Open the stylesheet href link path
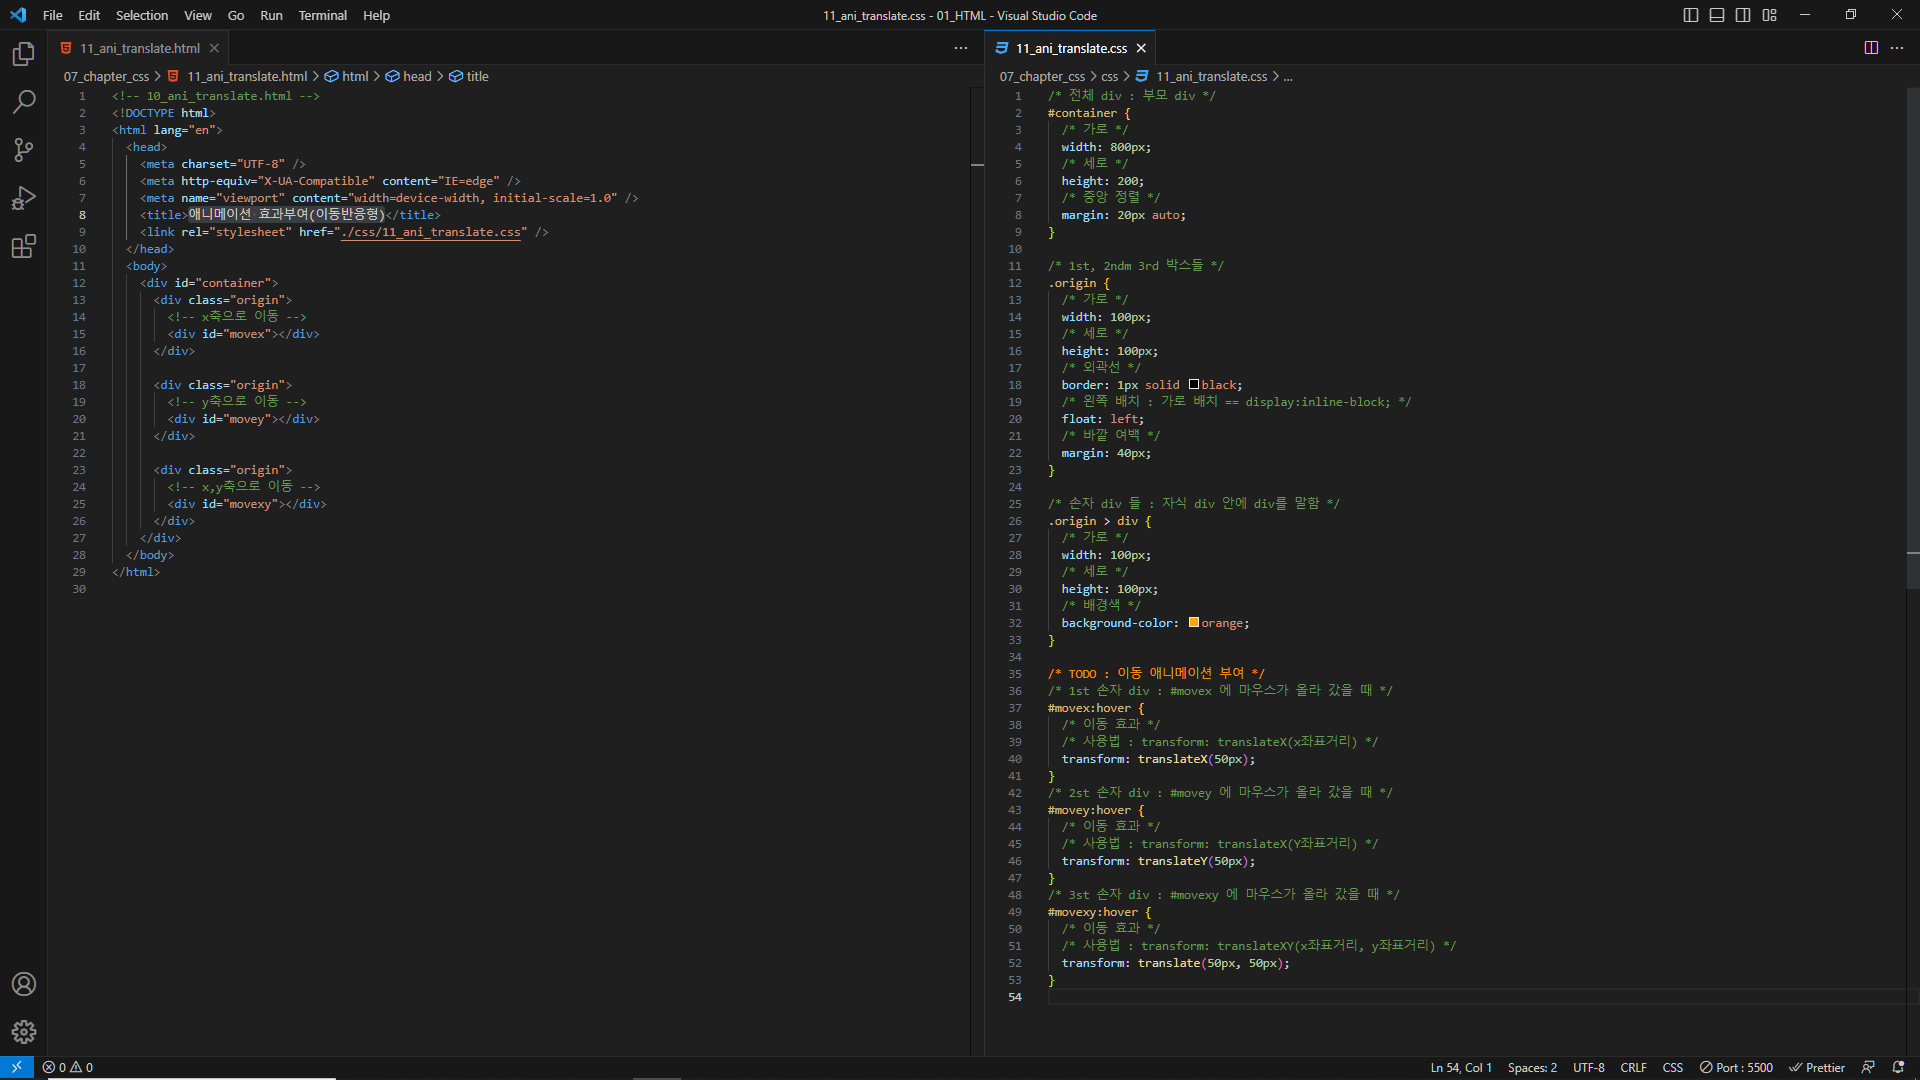The width and height of the screenshot is (1920, 1080). 431,232
